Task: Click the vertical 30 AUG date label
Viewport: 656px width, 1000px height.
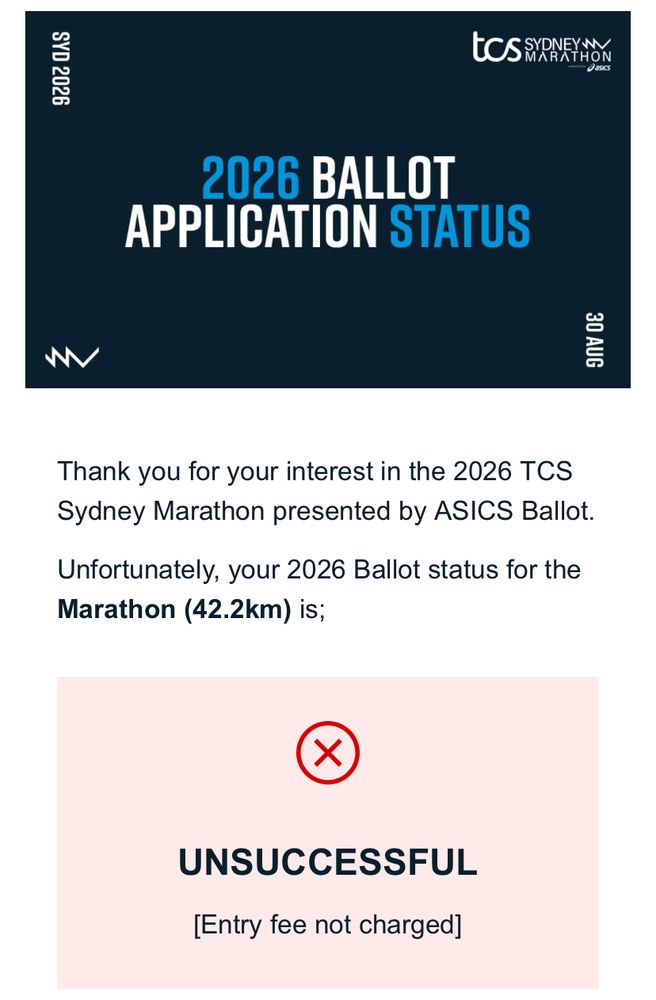Action: tap(594, 339)
